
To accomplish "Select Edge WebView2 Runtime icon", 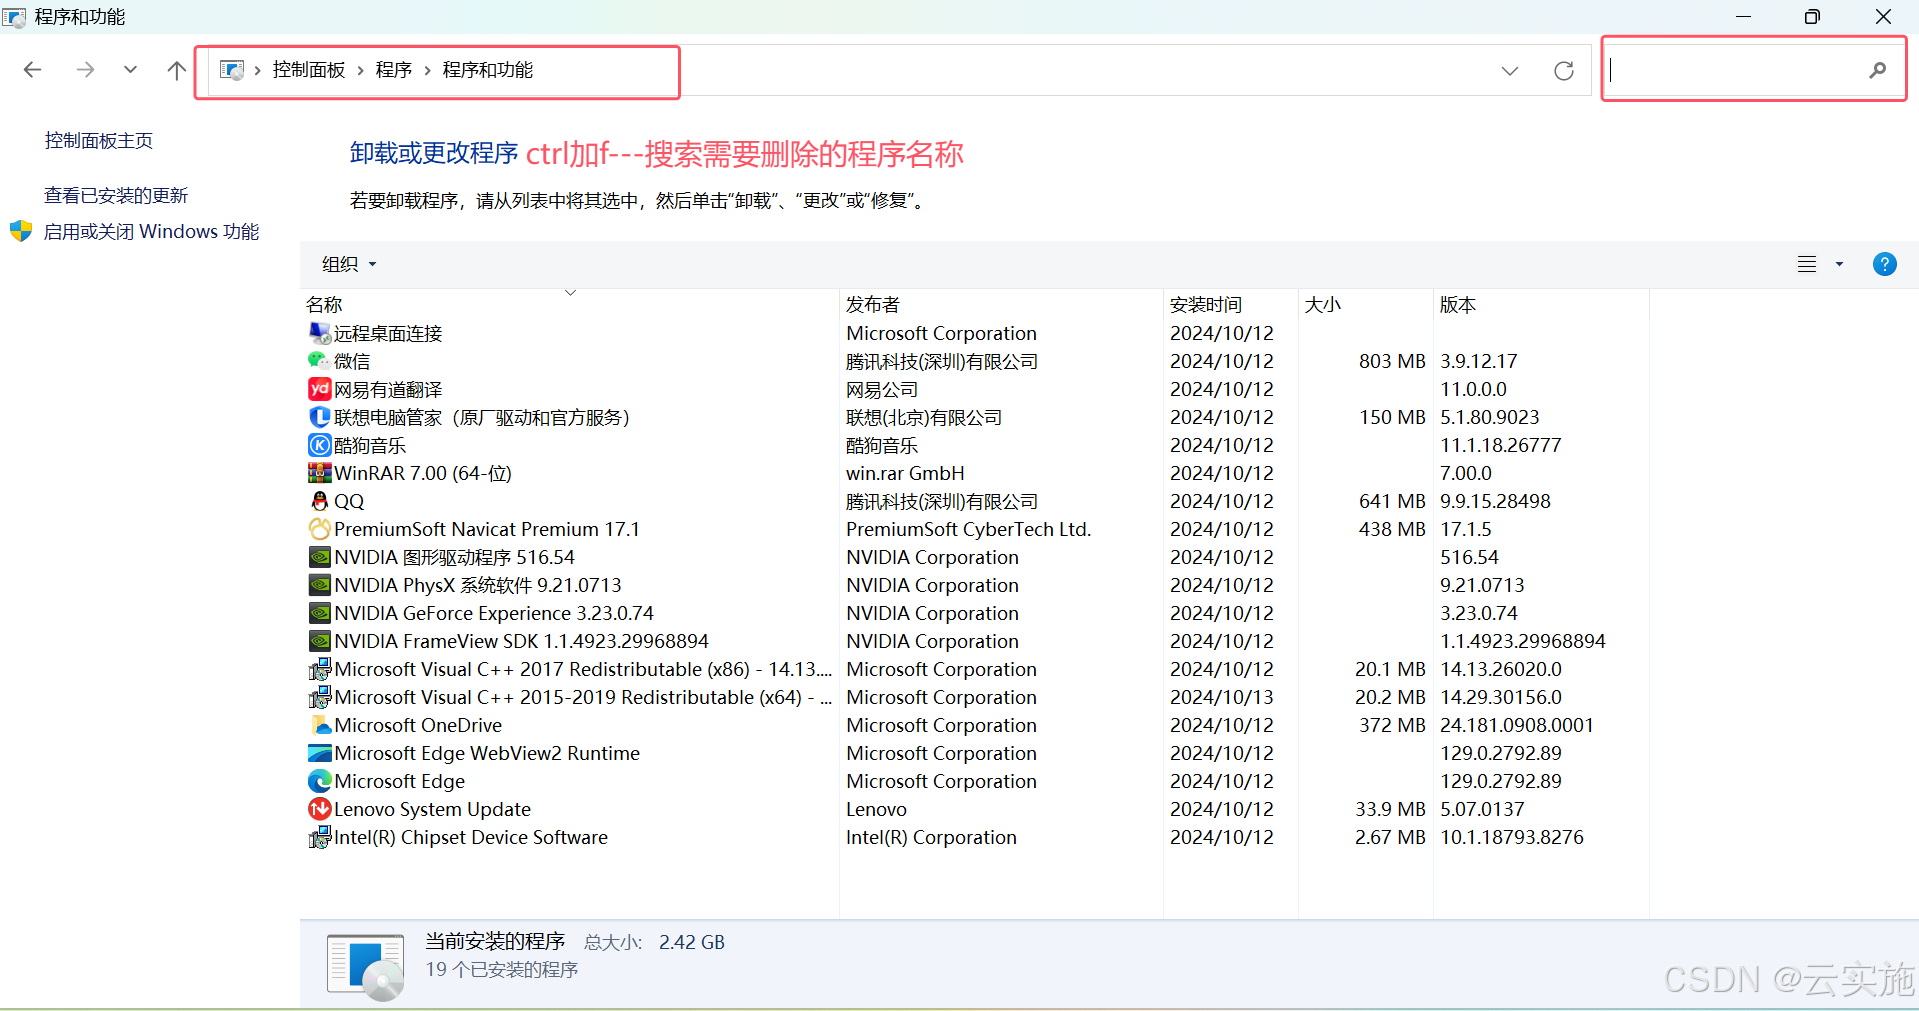I will tap(320, 753).
